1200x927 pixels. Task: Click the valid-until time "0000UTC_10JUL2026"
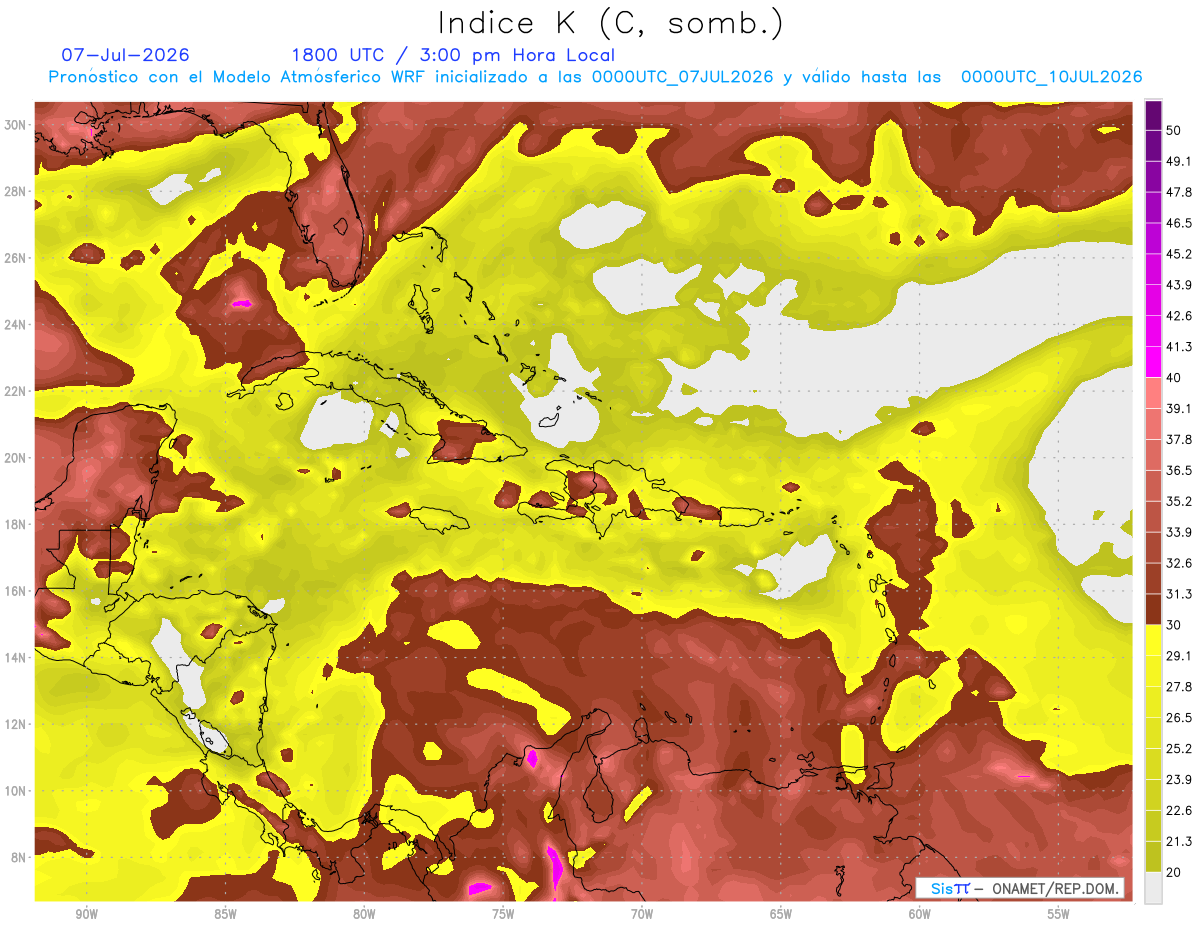(1051, 77)
